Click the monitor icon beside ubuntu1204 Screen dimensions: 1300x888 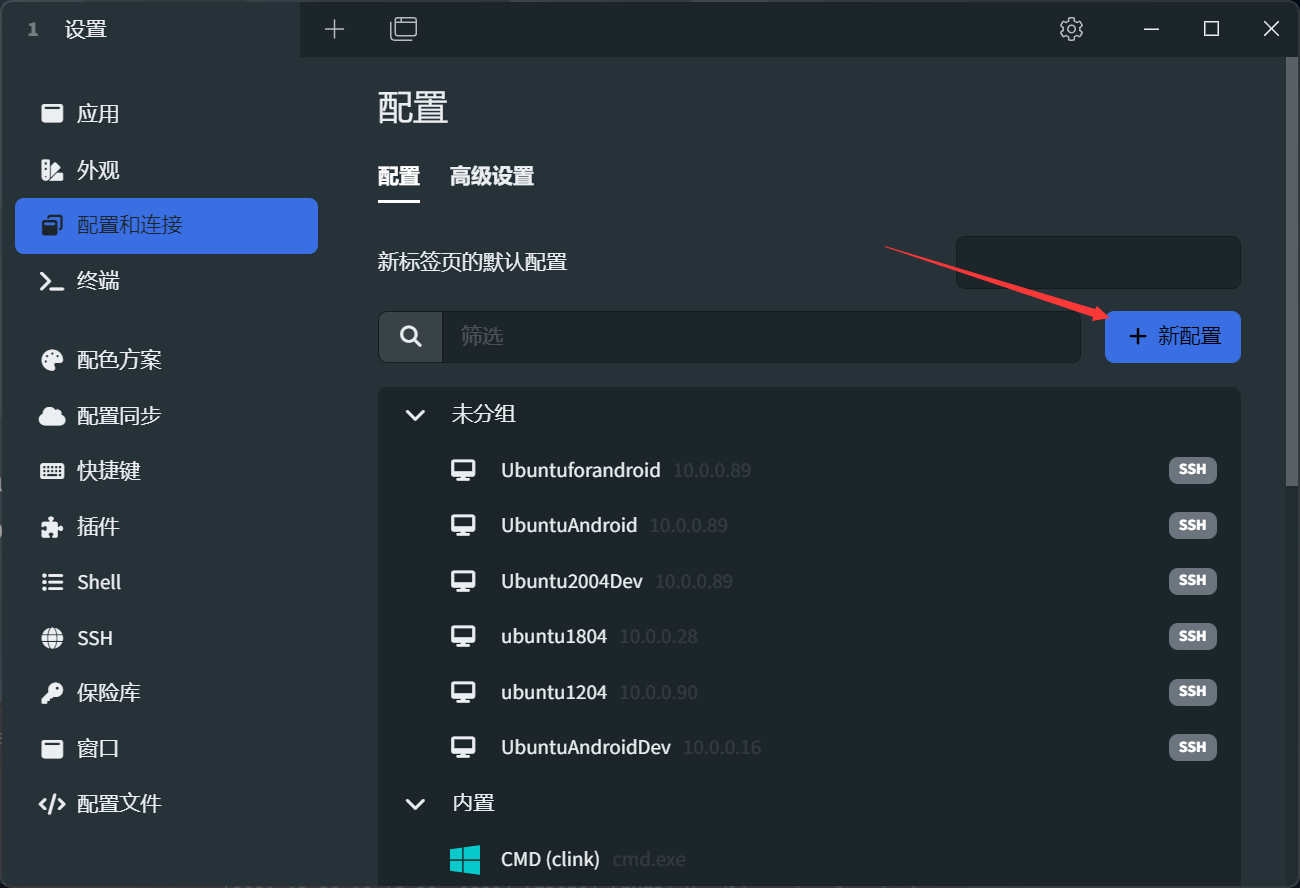pyautogui.click(x=462, y=692)
